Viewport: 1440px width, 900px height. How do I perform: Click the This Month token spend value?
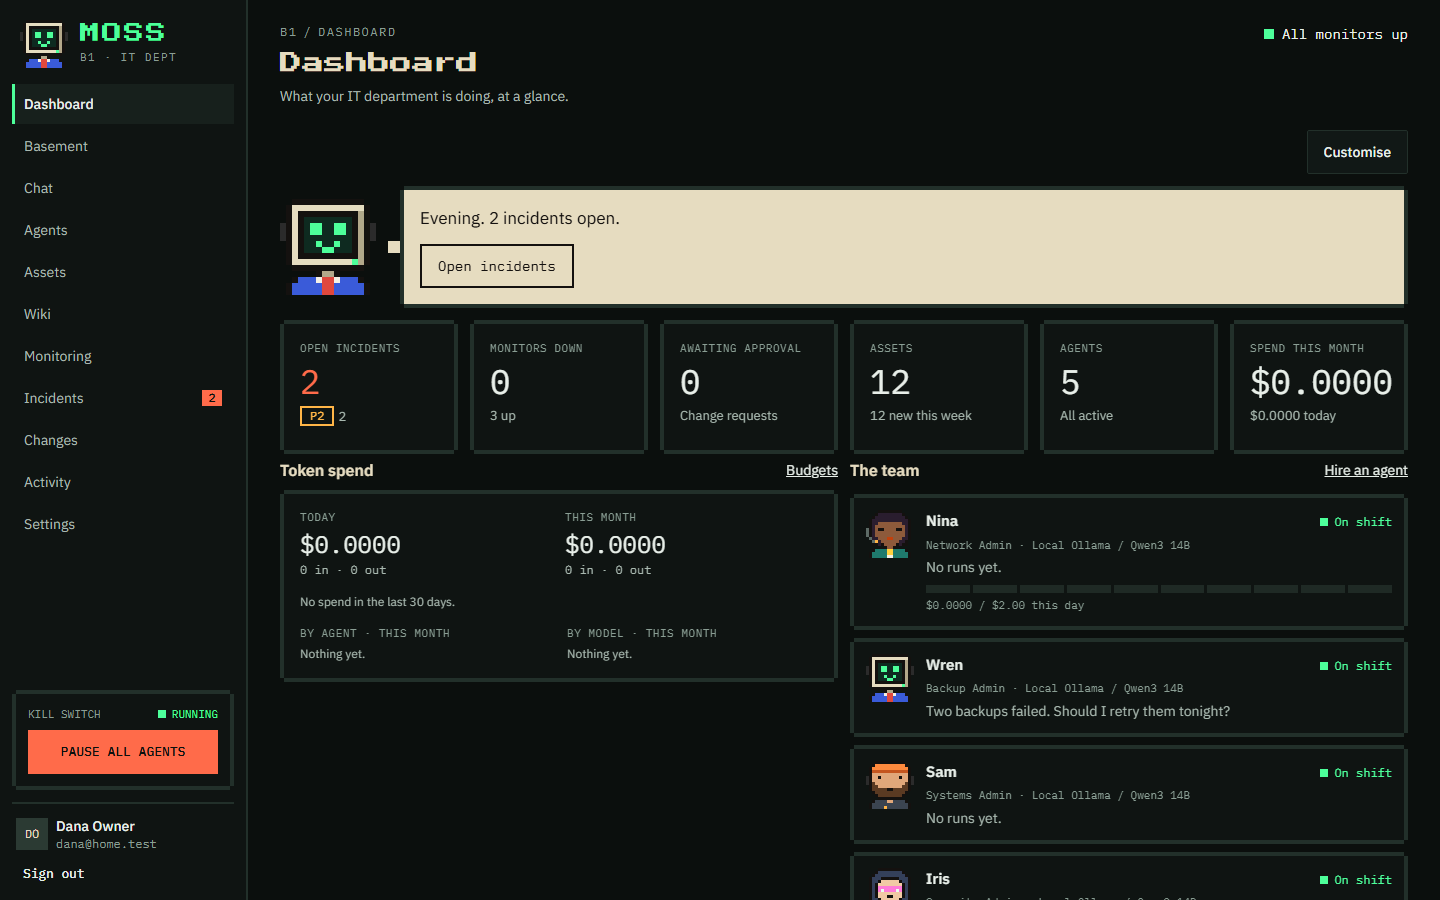pos(615,545)
